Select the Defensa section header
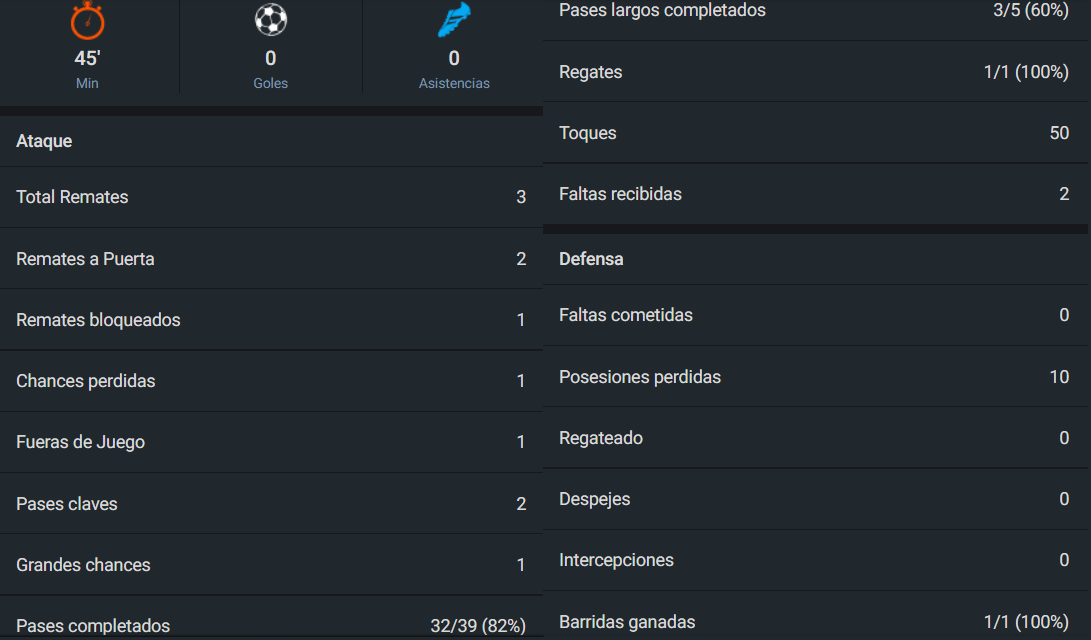The image size is (1091, 640). click(x=591, y=259)
